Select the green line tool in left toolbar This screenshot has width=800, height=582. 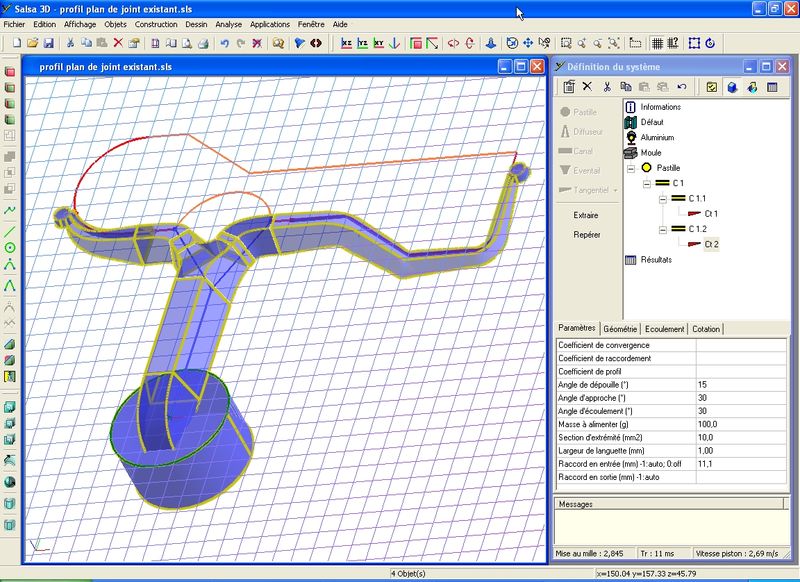tap(10, 231)
